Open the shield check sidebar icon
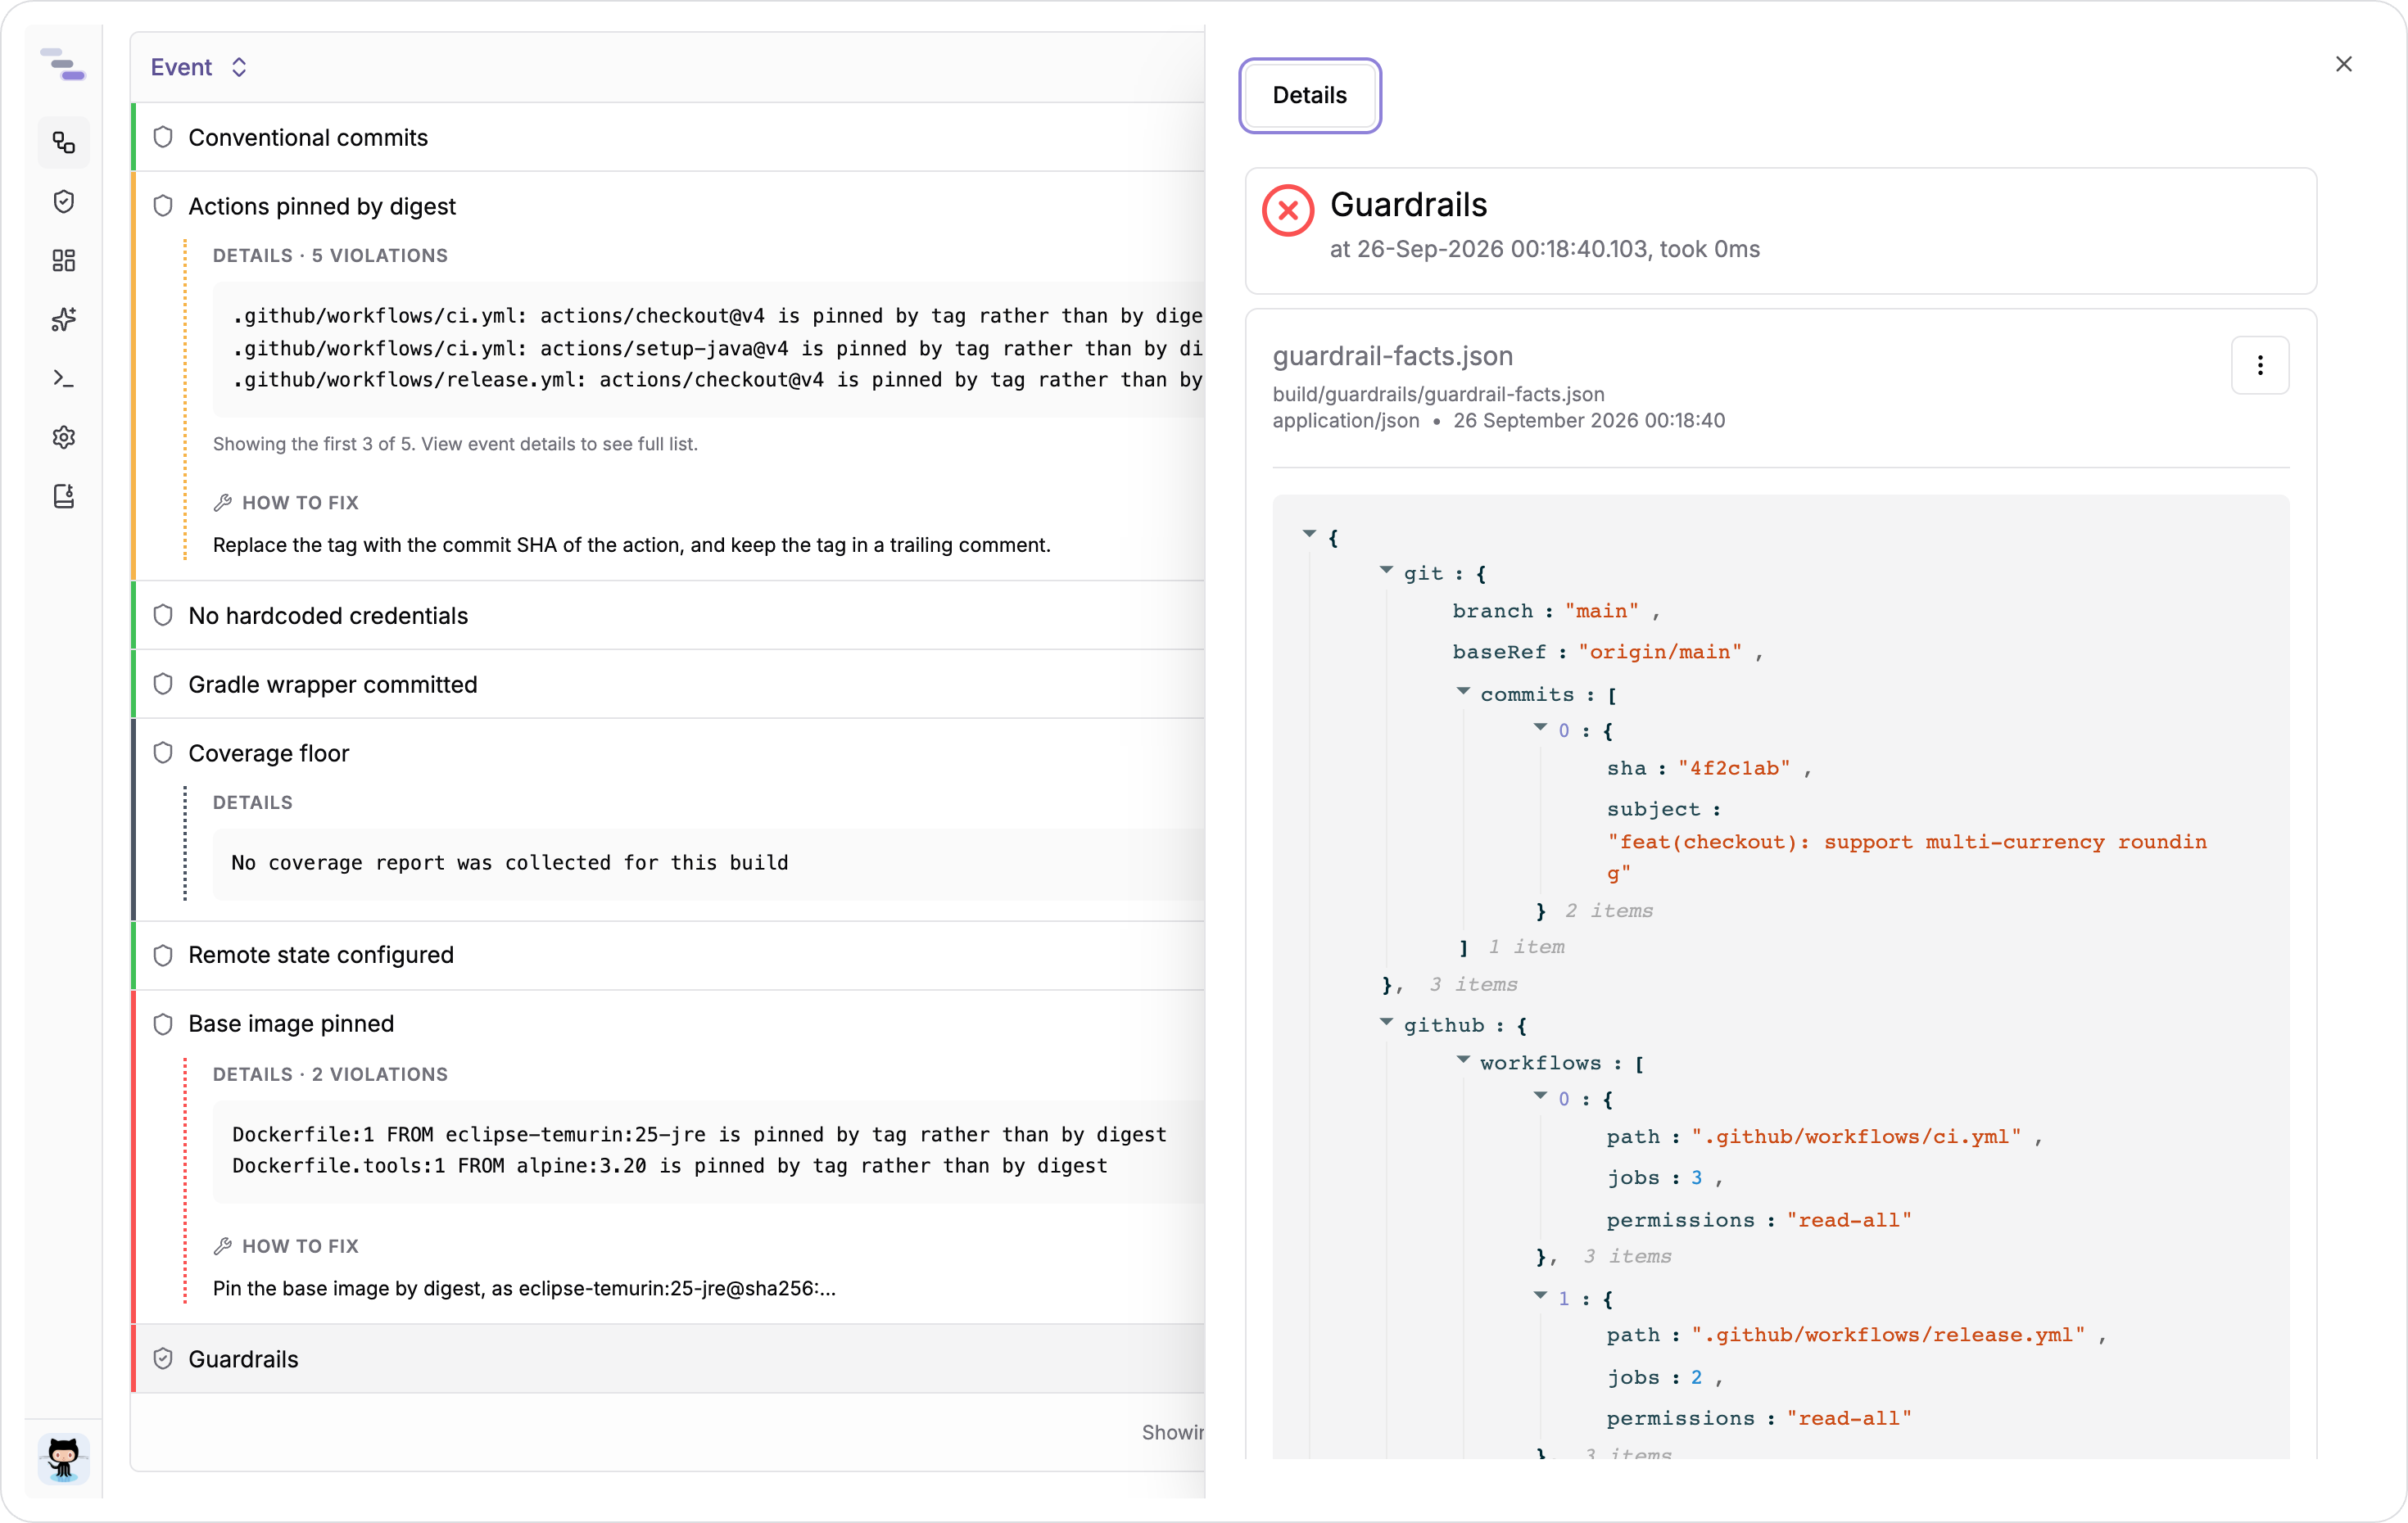 [64, 201]
